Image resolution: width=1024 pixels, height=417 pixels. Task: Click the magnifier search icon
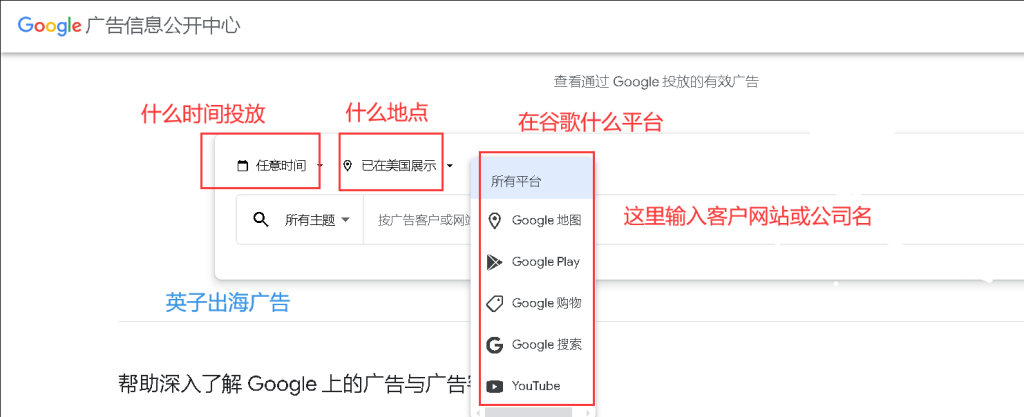(261, 220)
